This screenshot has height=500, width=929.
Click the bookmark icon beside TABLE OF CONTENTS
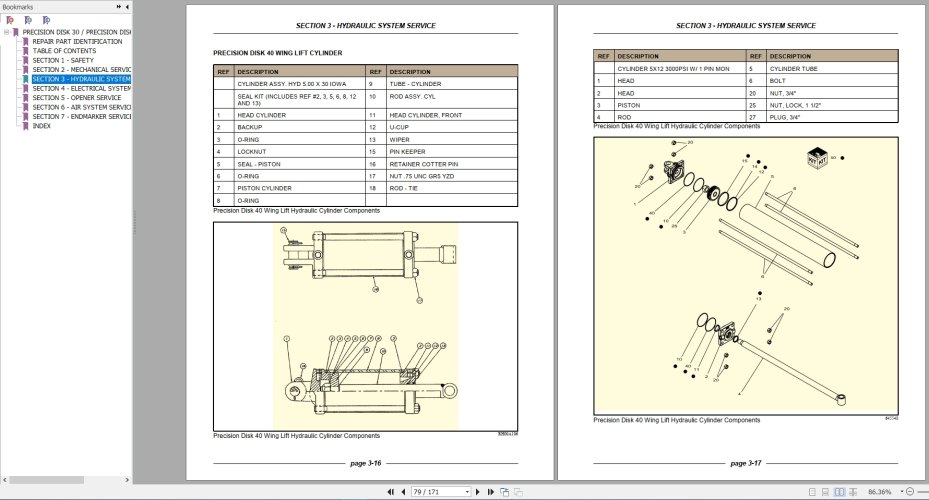[x=25, y=51]
